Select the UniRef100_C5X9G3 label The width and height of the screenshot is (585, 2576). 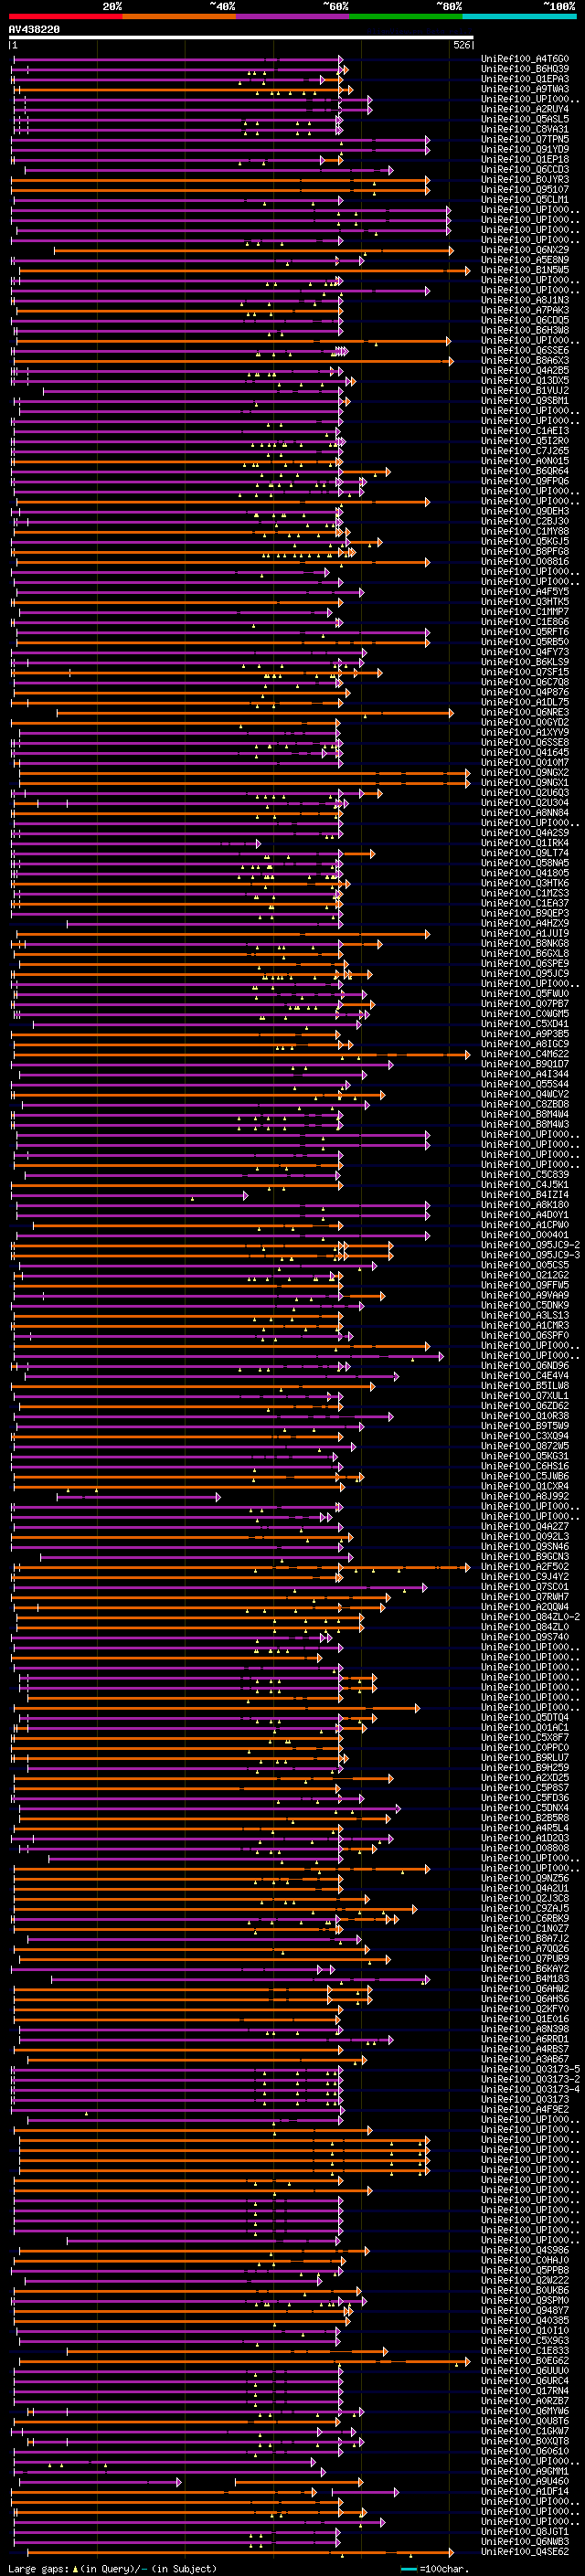pyautogui.click(x=525, y=2340)
